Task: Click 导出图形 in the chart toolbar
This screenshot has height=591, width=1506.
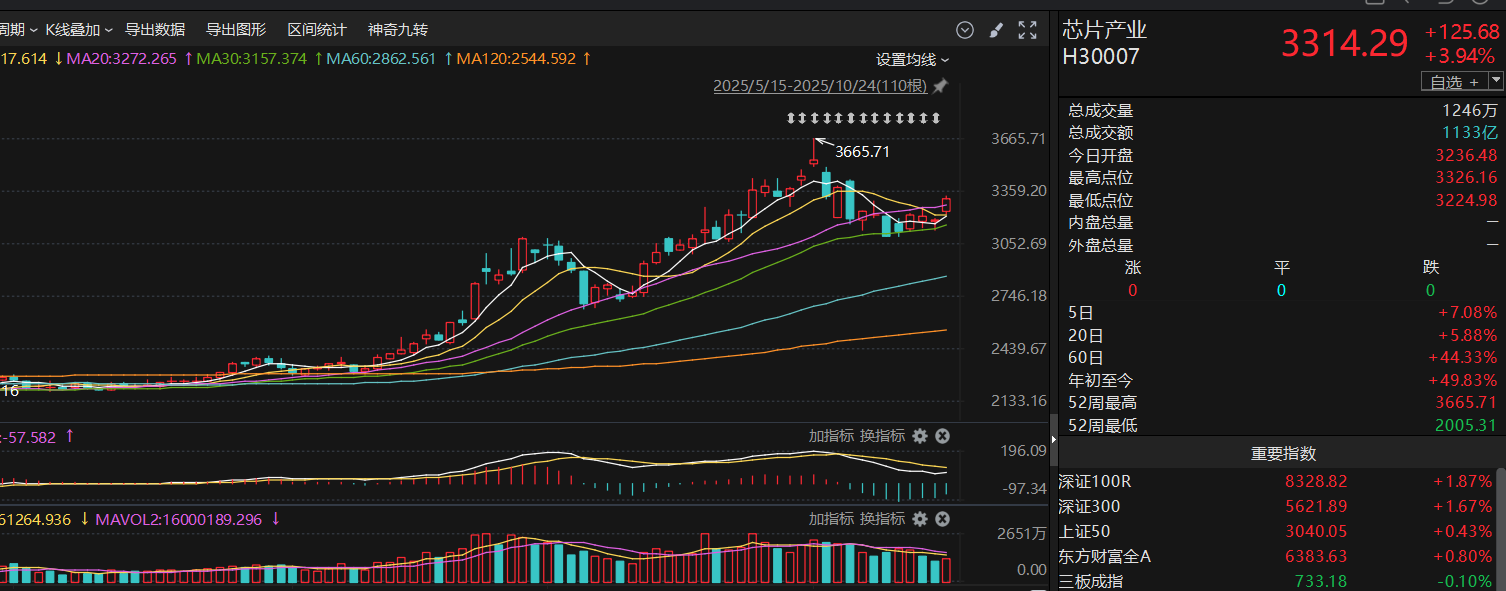Action: (236, 30)
